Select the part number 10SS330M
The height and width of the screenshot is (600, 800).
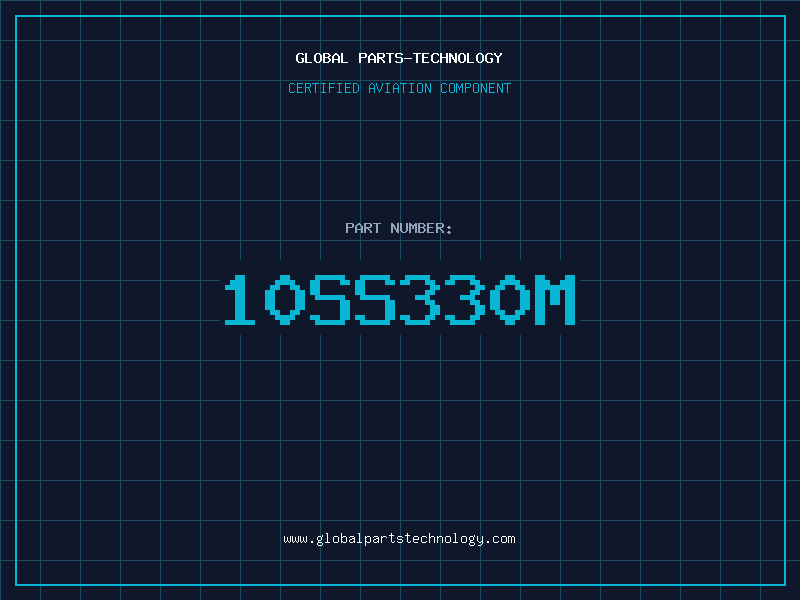tap(400, 299)
